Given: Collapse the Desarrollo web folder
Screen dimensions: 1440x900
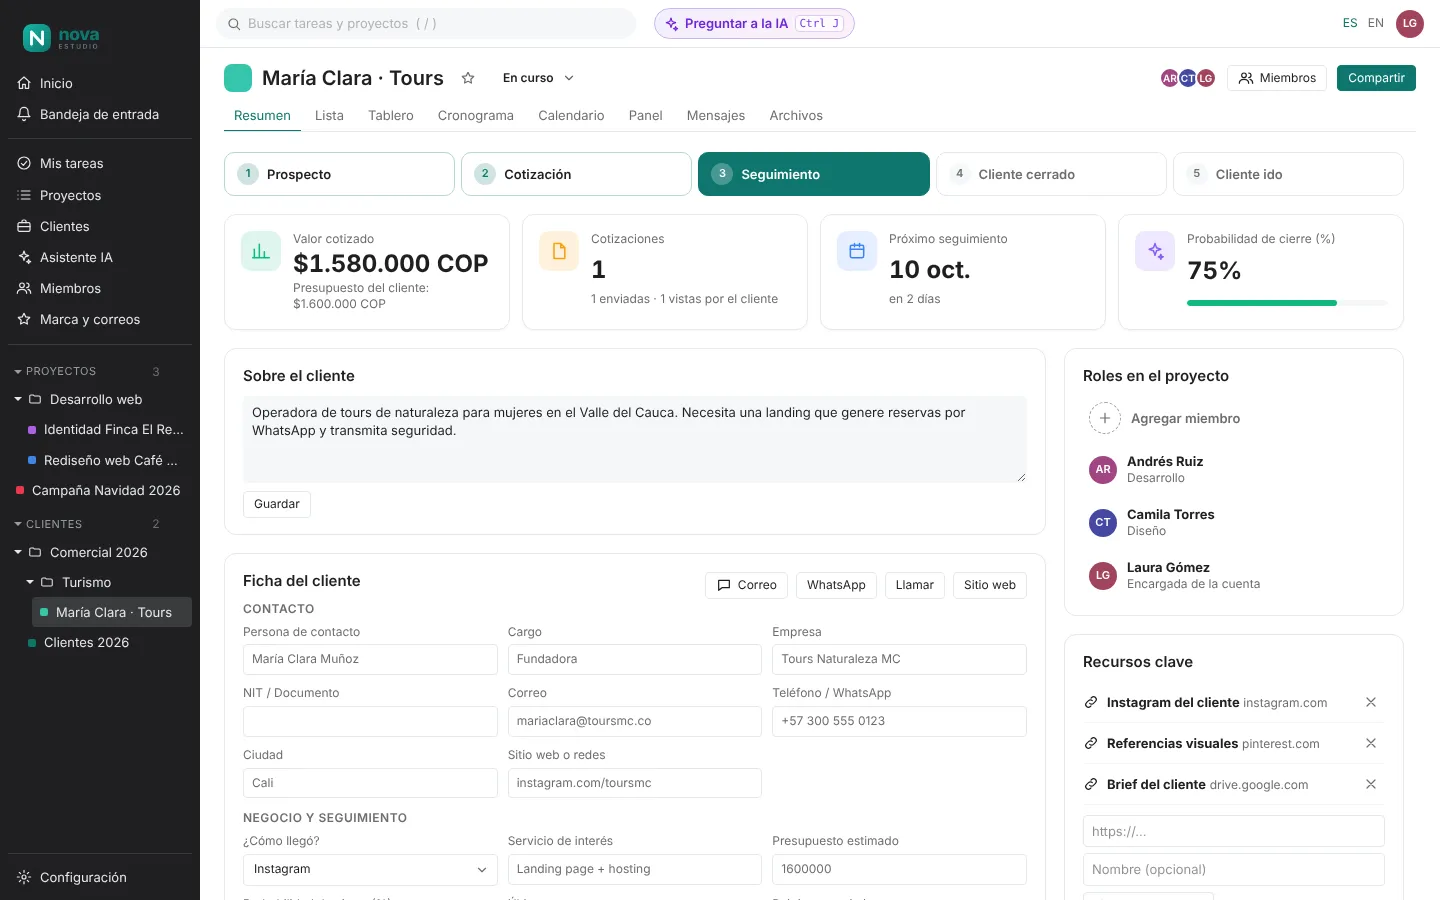Looking at the screenshot, I should click(18, 400).
